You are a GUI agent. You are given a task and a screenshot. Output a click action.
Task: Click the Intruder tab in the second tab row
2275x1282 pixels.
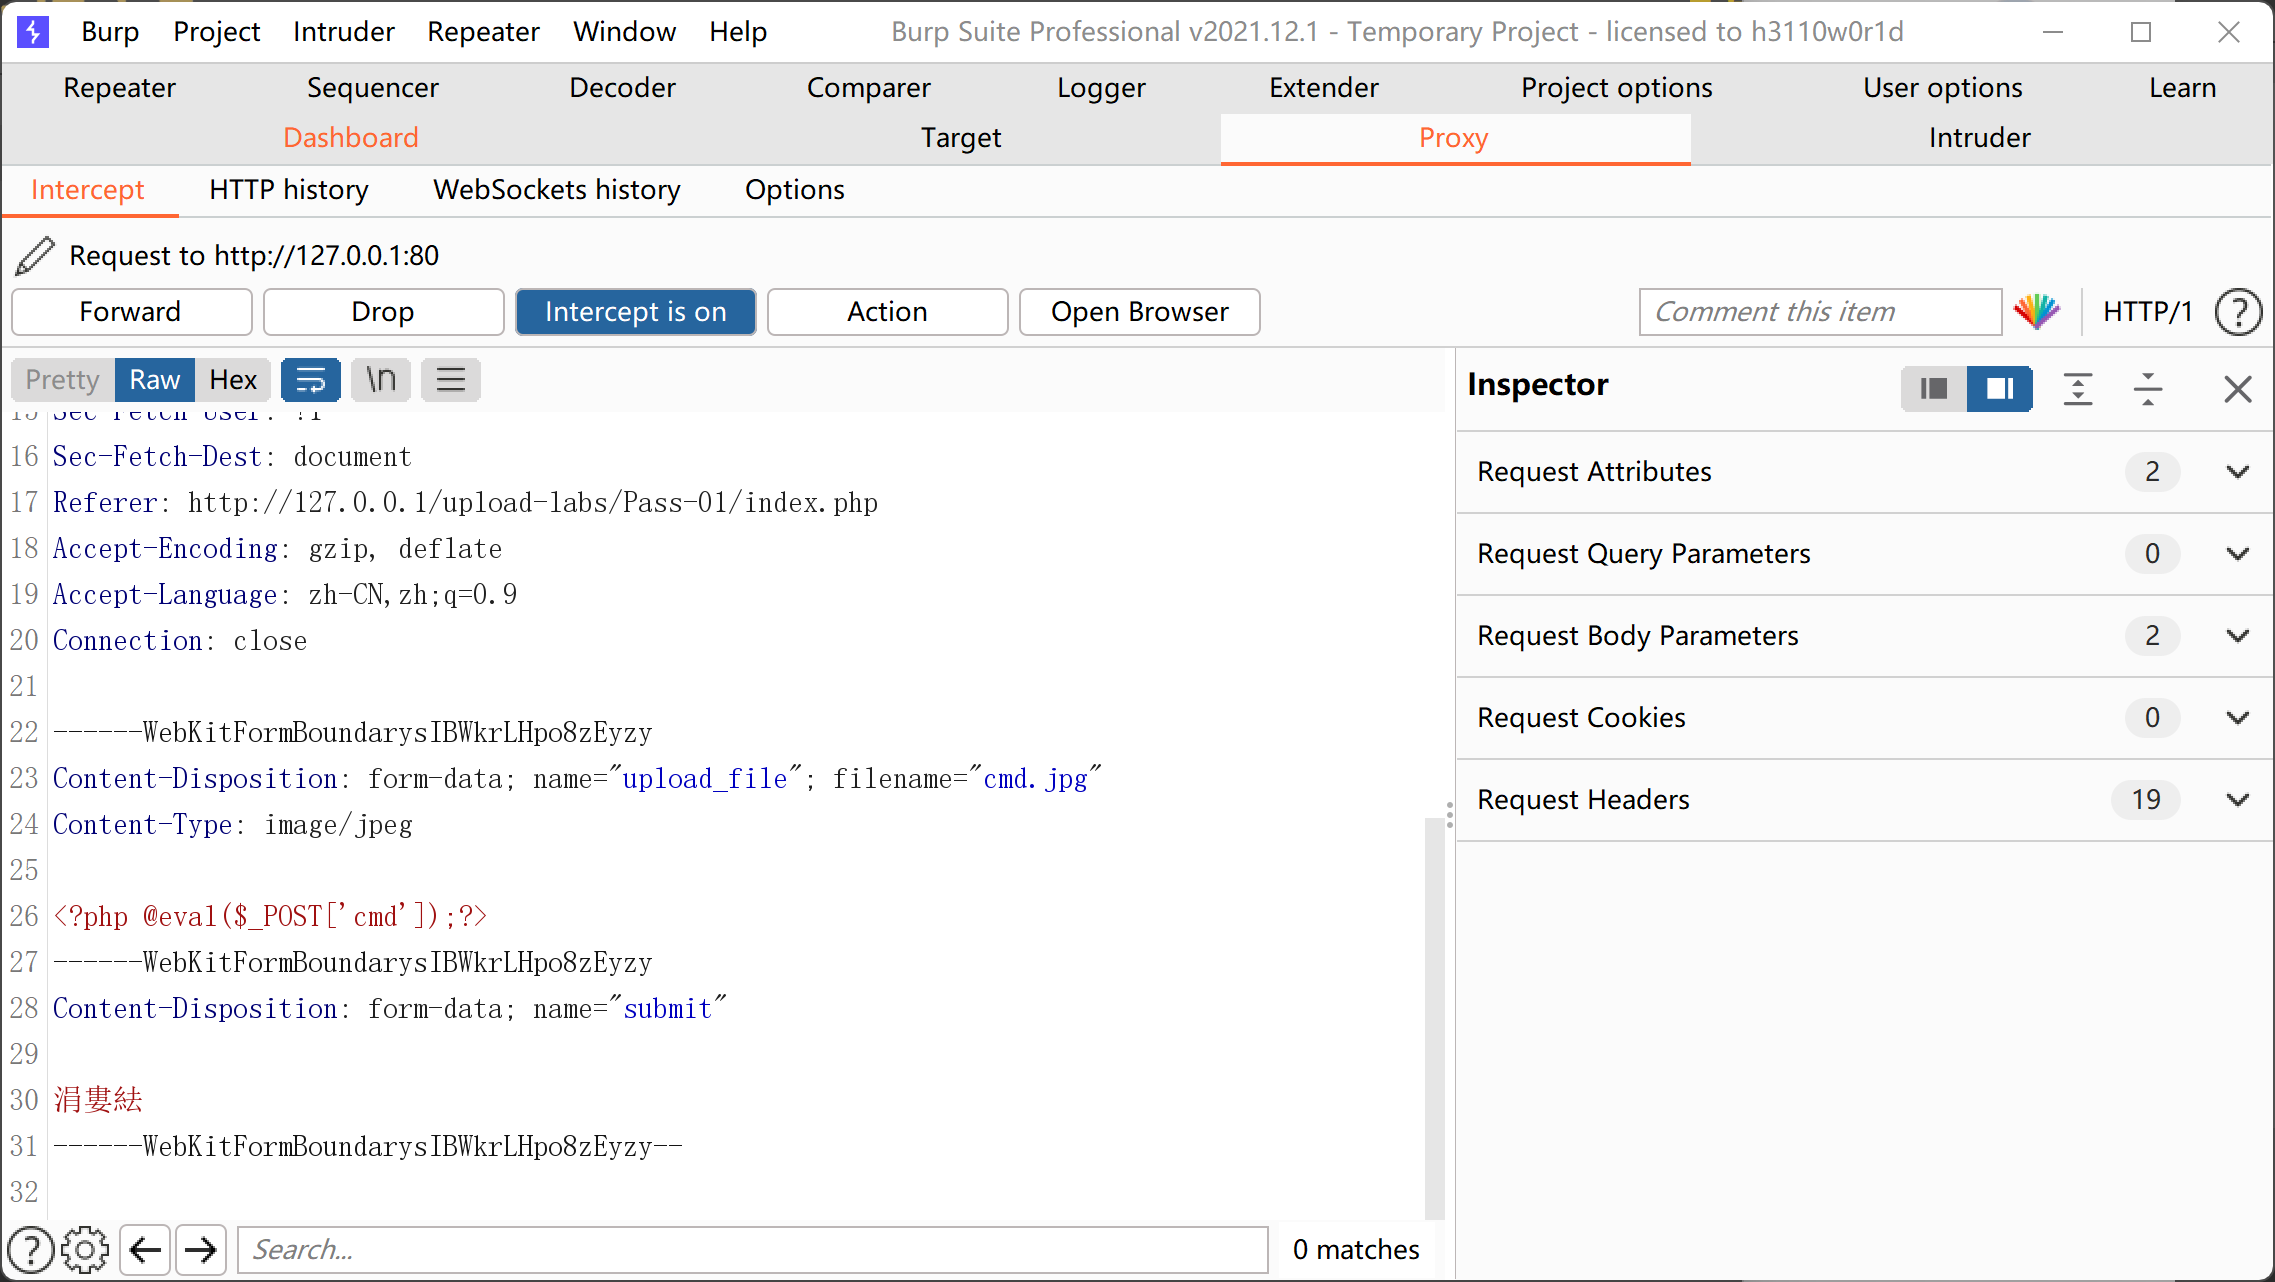click(x=1980, y=138)
